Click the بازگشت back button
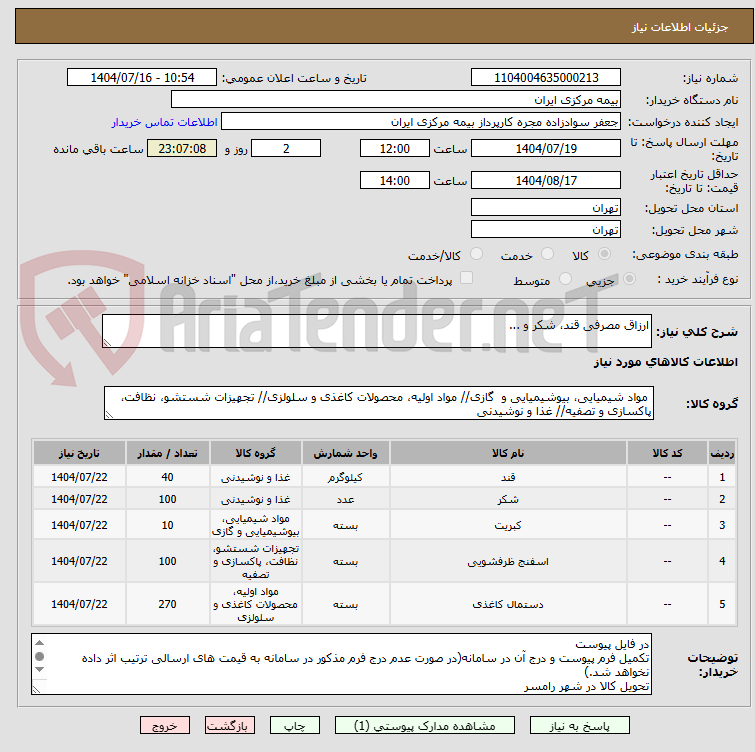 coord(230,725)
